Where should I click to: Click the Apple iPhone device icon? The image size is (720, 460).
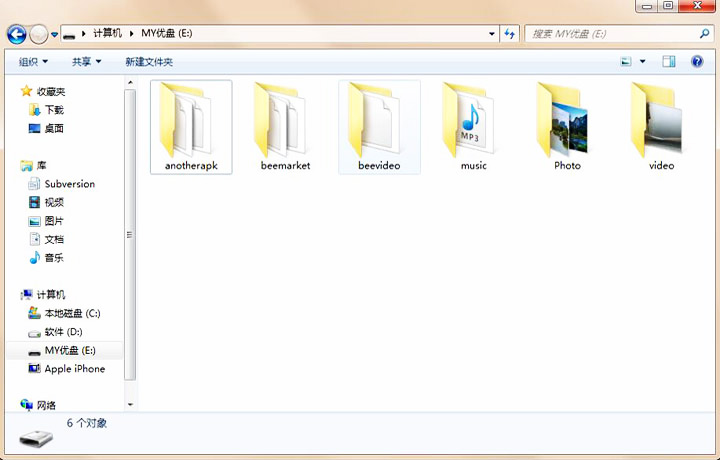[x=34, y=368]
